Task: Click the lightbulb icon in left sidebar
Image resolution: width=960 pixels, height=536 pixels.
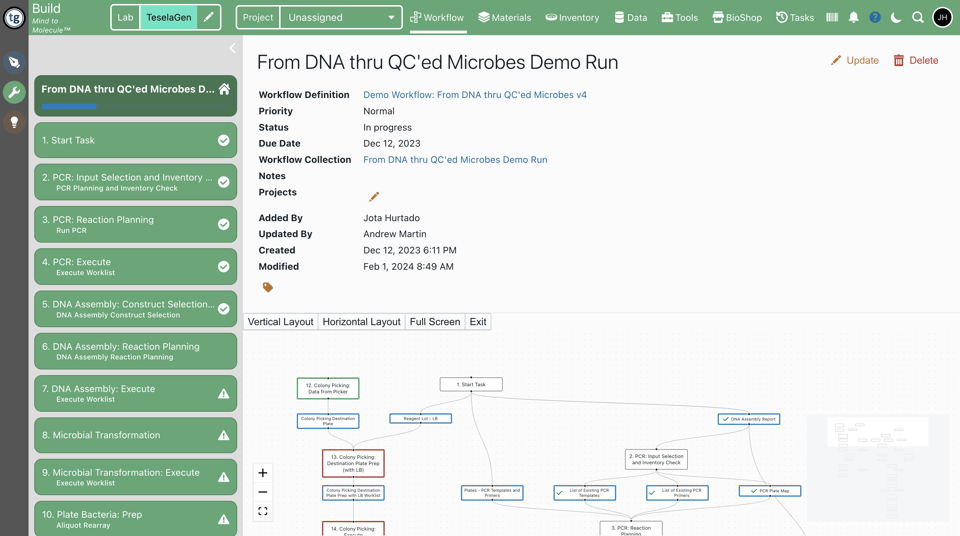Action: pos(14,122)
